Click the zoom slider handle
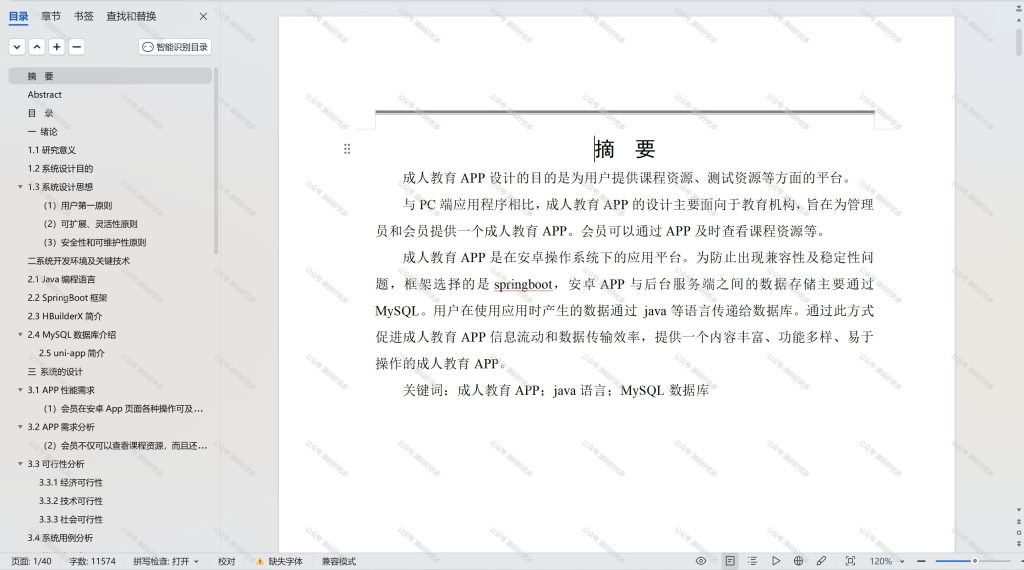 pyautogui.click(x=974, y=561)
